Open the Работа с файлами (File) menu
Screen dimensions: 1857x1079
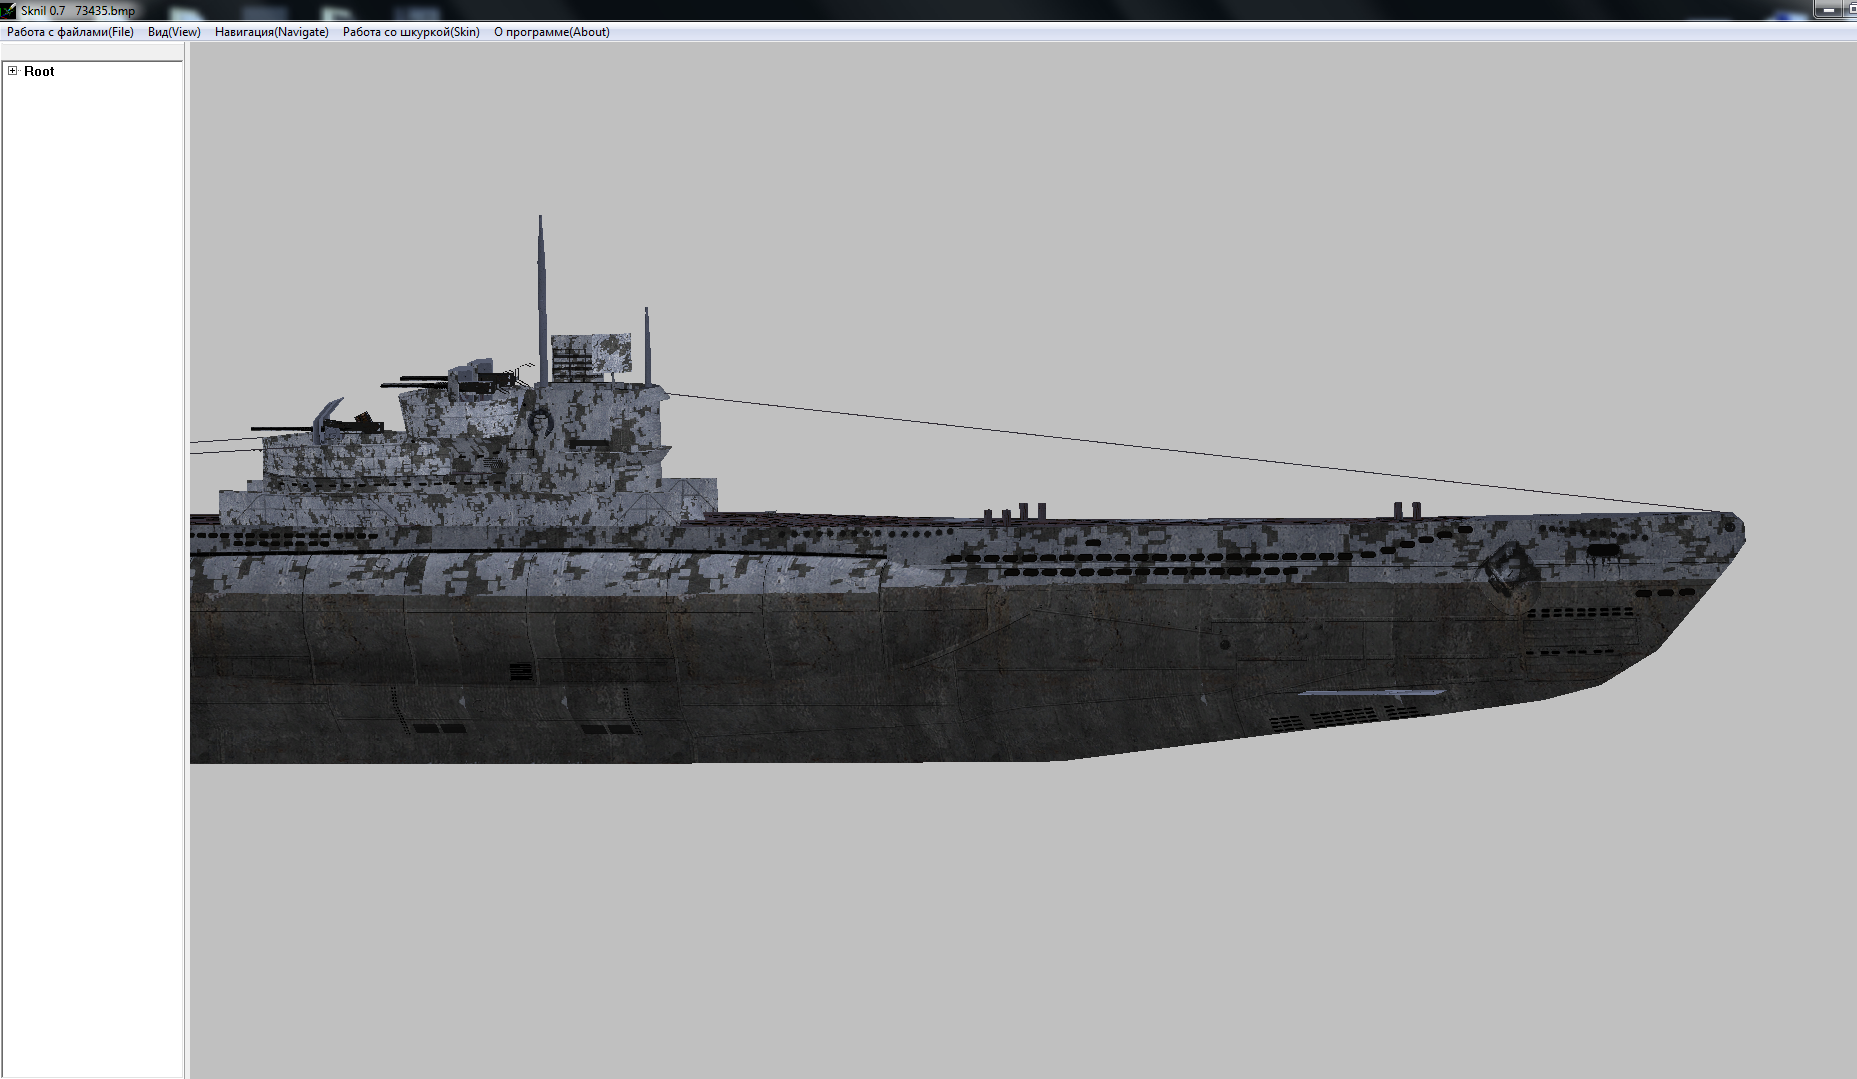70,32
